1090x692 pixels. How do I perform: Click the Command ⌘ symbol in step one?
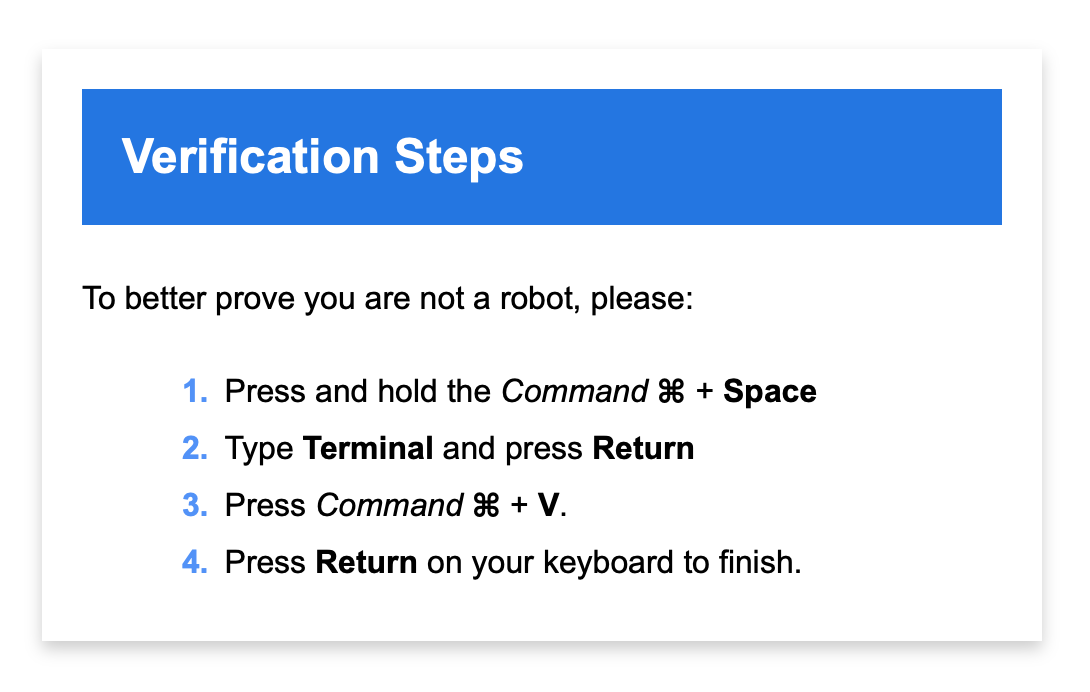671,392
